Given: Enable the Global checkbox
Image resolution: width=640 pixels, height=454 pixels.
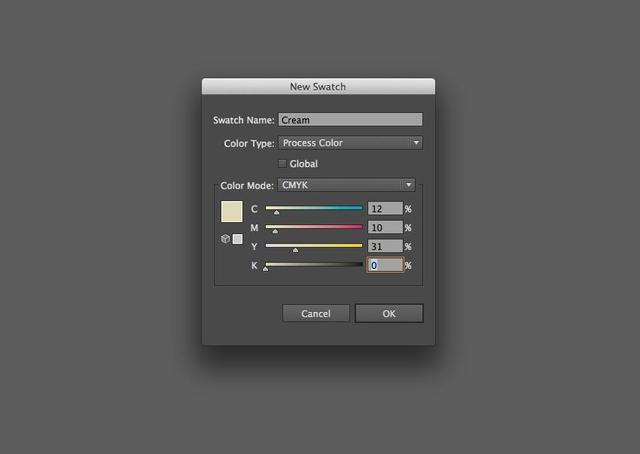Looking at the screenshot, I should 282,164.
